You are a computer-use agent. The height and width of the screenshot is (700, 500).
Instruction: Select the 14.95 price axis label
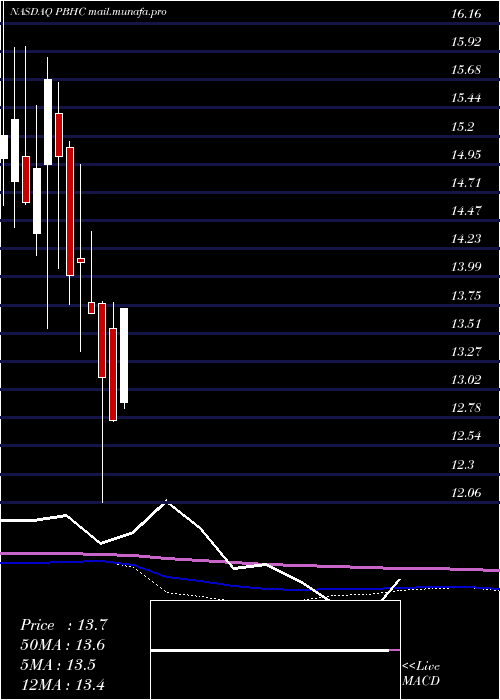(x=466, y=155)
